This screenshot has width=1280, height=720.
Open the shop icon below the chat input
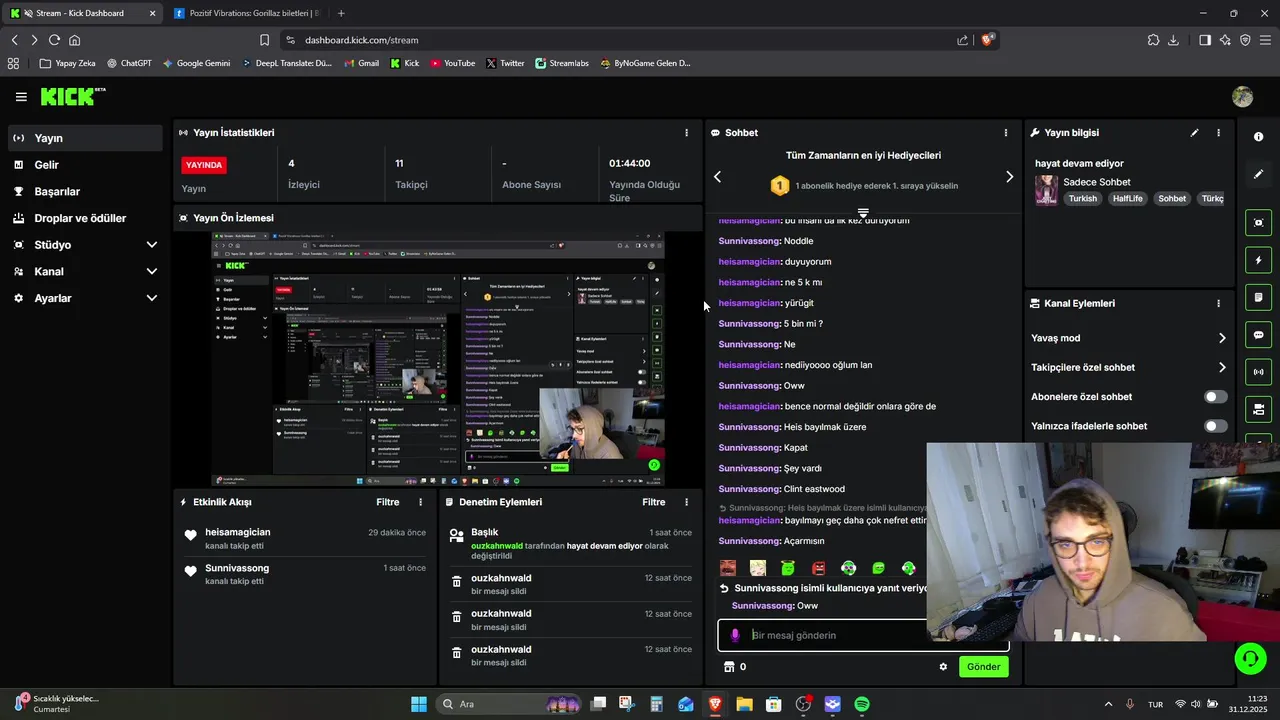click(729, 667)
